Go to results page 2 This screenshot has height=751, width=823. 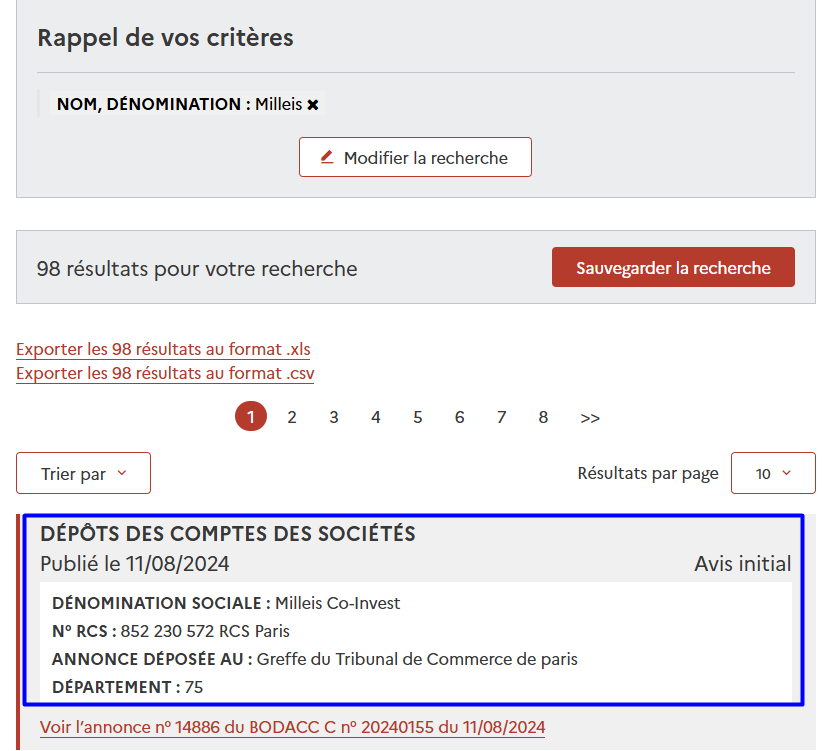[x=292, y=417]
